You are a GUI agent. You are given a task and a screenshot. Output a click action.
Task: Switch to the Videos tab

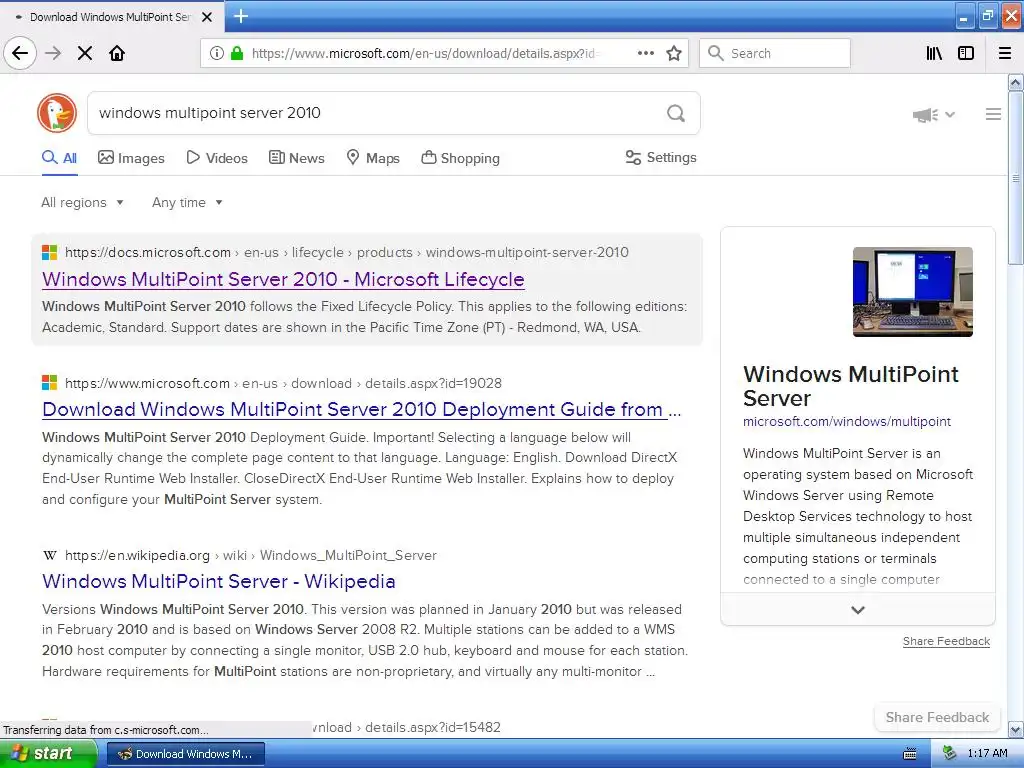[x=217, y=158]
